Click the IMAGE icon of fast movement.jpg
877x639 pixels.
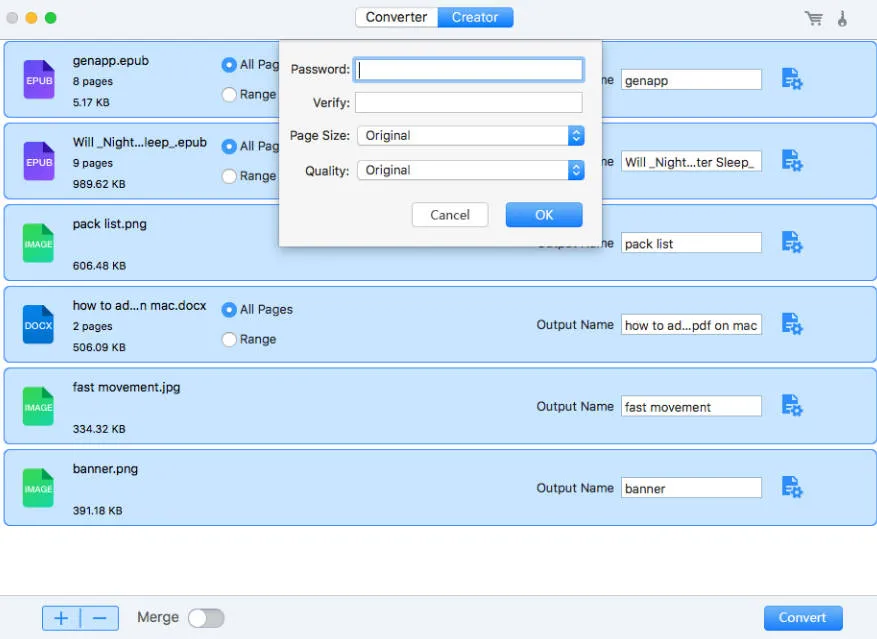point(38,406)
